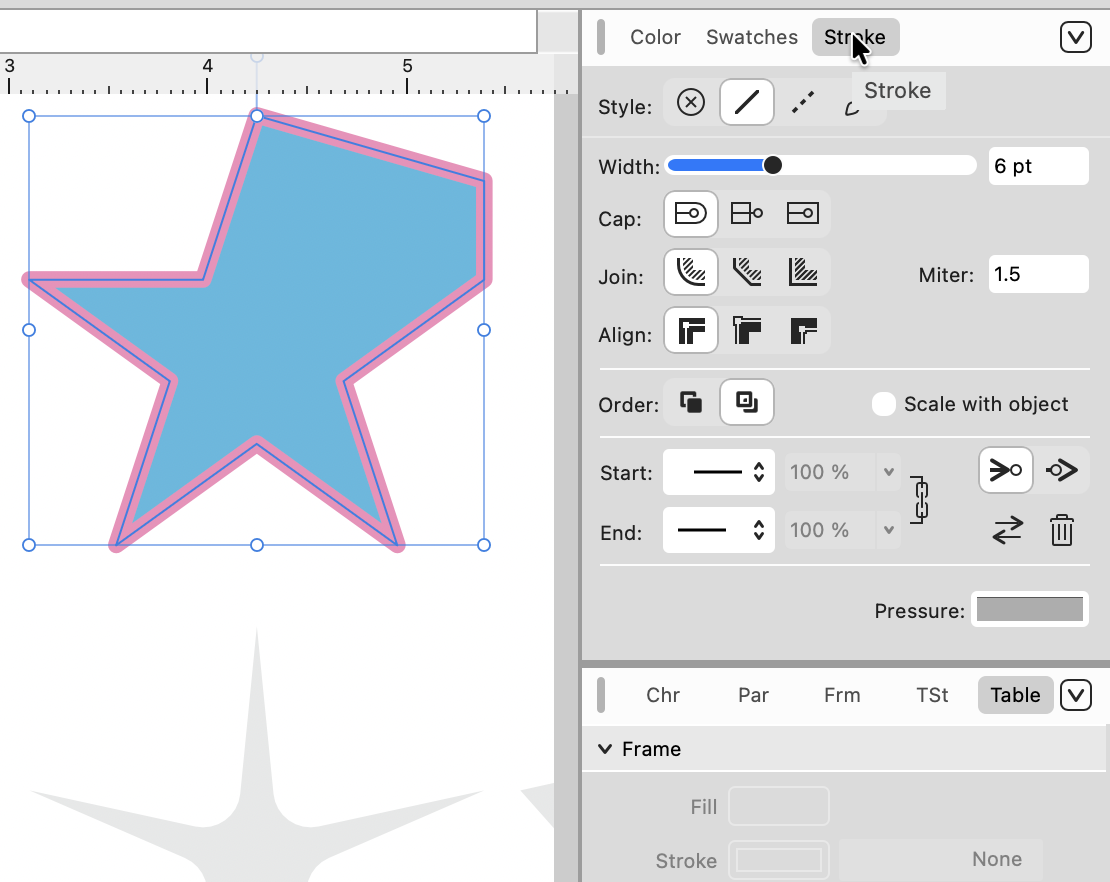Image resolution: width=1110 pixels, height=882 pixels.
Task: Open the Stroke panel options menu
Action: (1075, 37)
